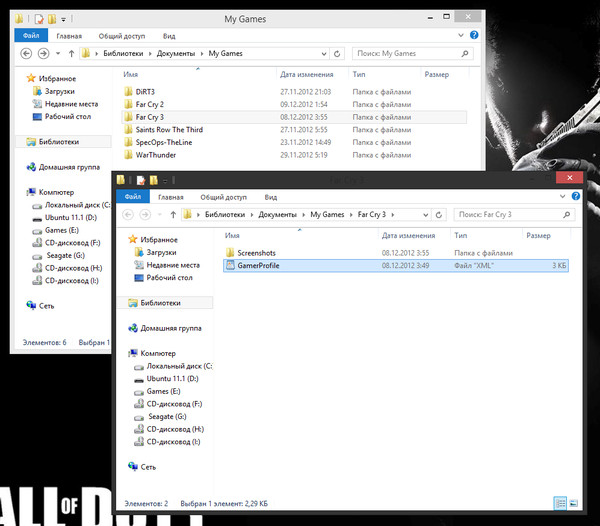Open quick access toolbar dropdown in My Games
Viewport: 600px width, 526px height.
64,19
